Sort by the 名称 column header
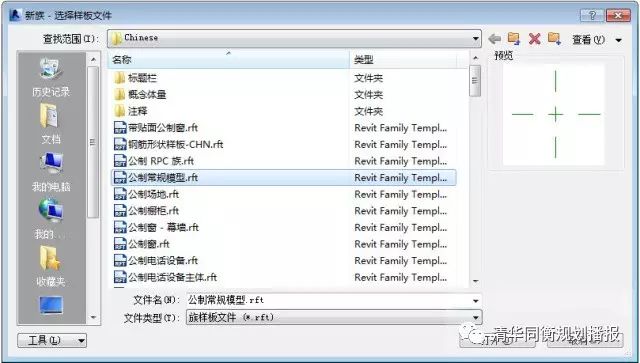 [x=229, y=60]
